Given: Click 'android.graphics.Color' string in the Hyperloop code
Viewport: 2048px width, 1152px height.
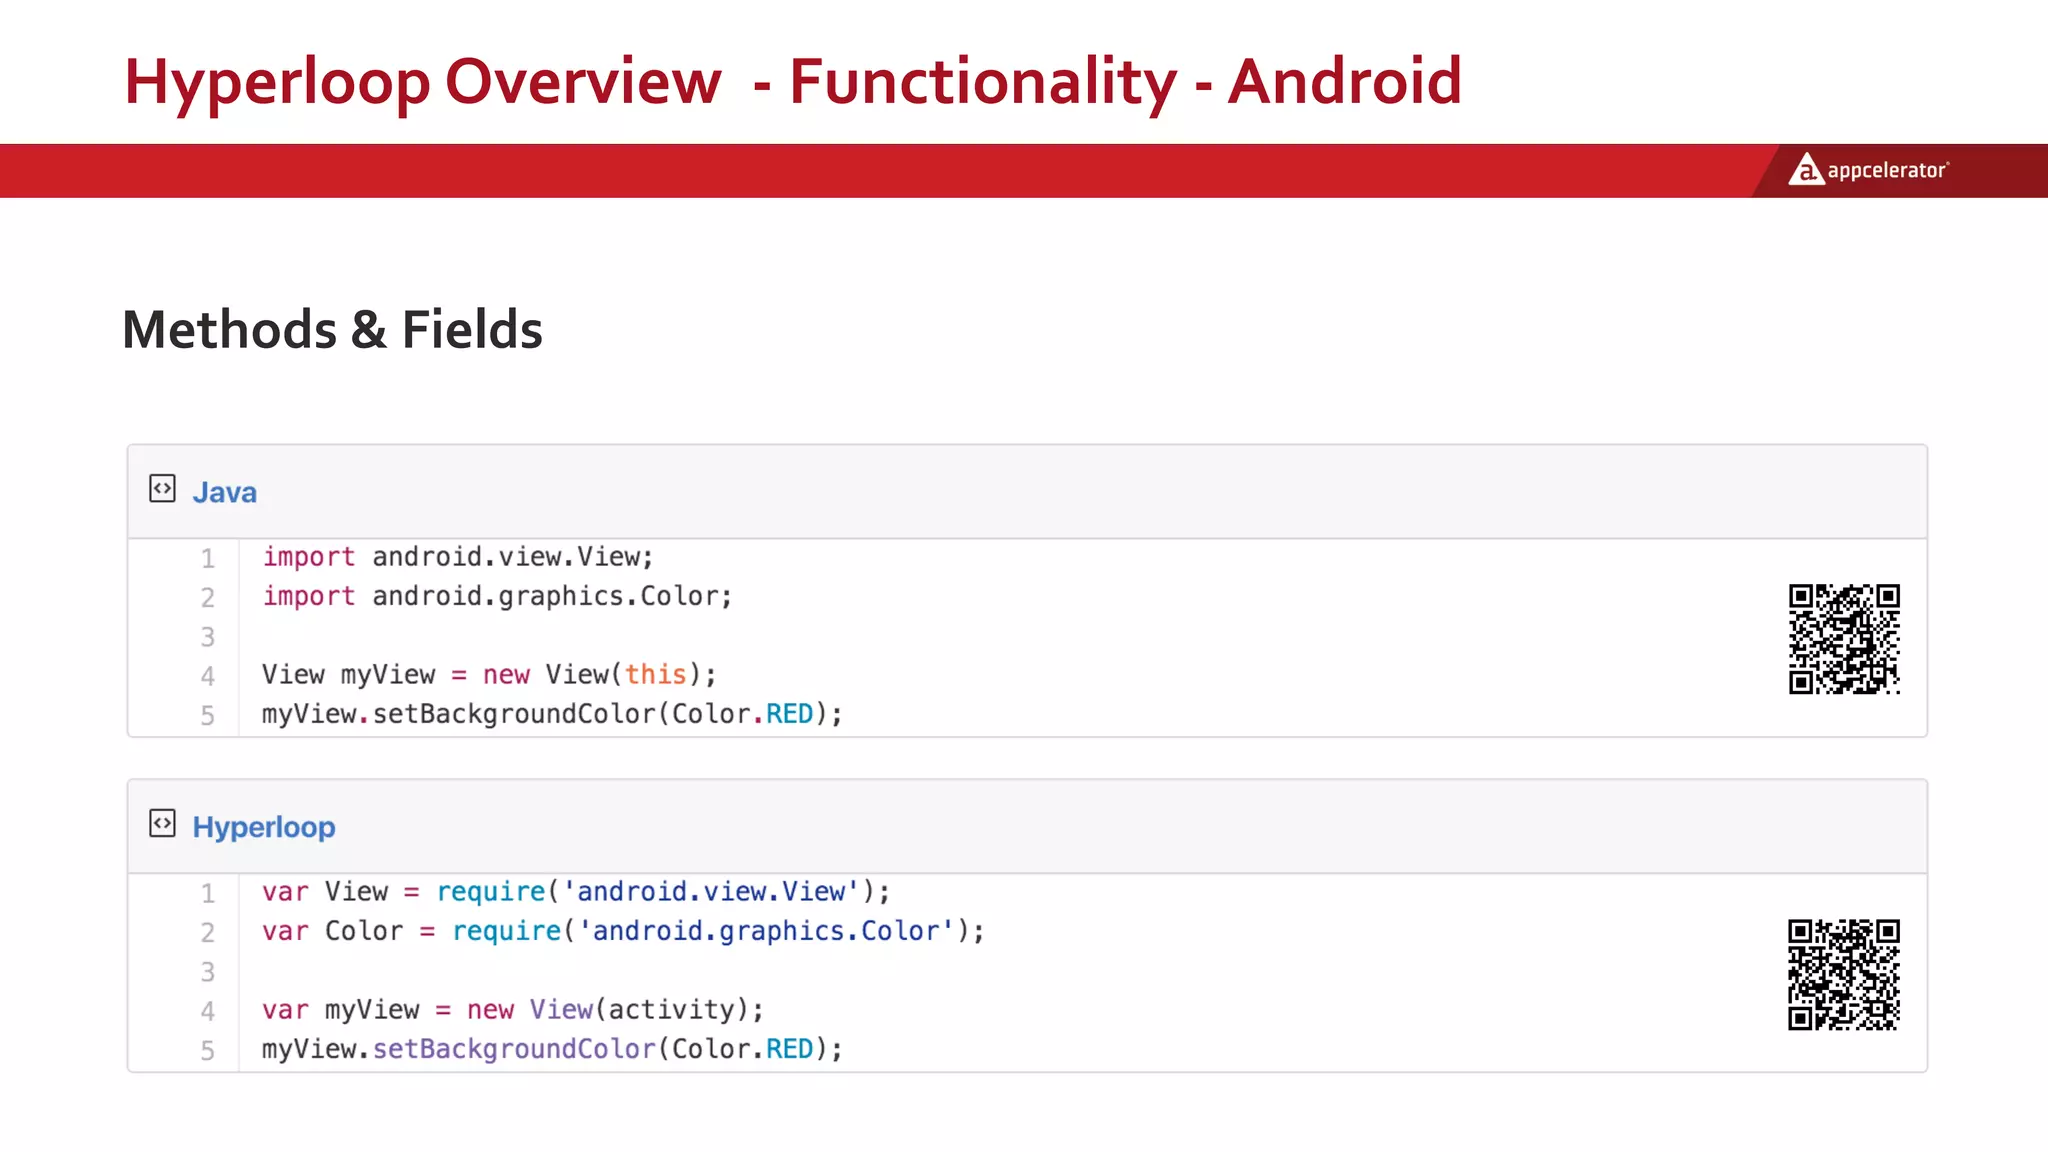Looking at the screenshot, I should click(766, 931).
